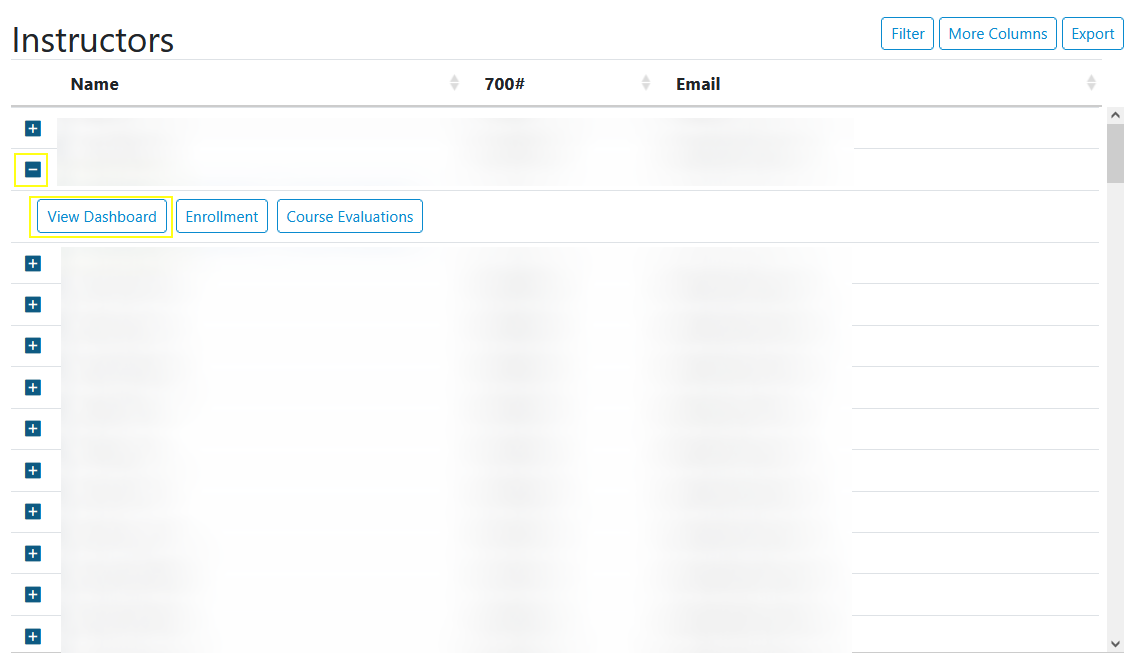Click the plus icon on the seventh row
The width and height of the screenshot is (1133, 662).
tap(33, 429)
